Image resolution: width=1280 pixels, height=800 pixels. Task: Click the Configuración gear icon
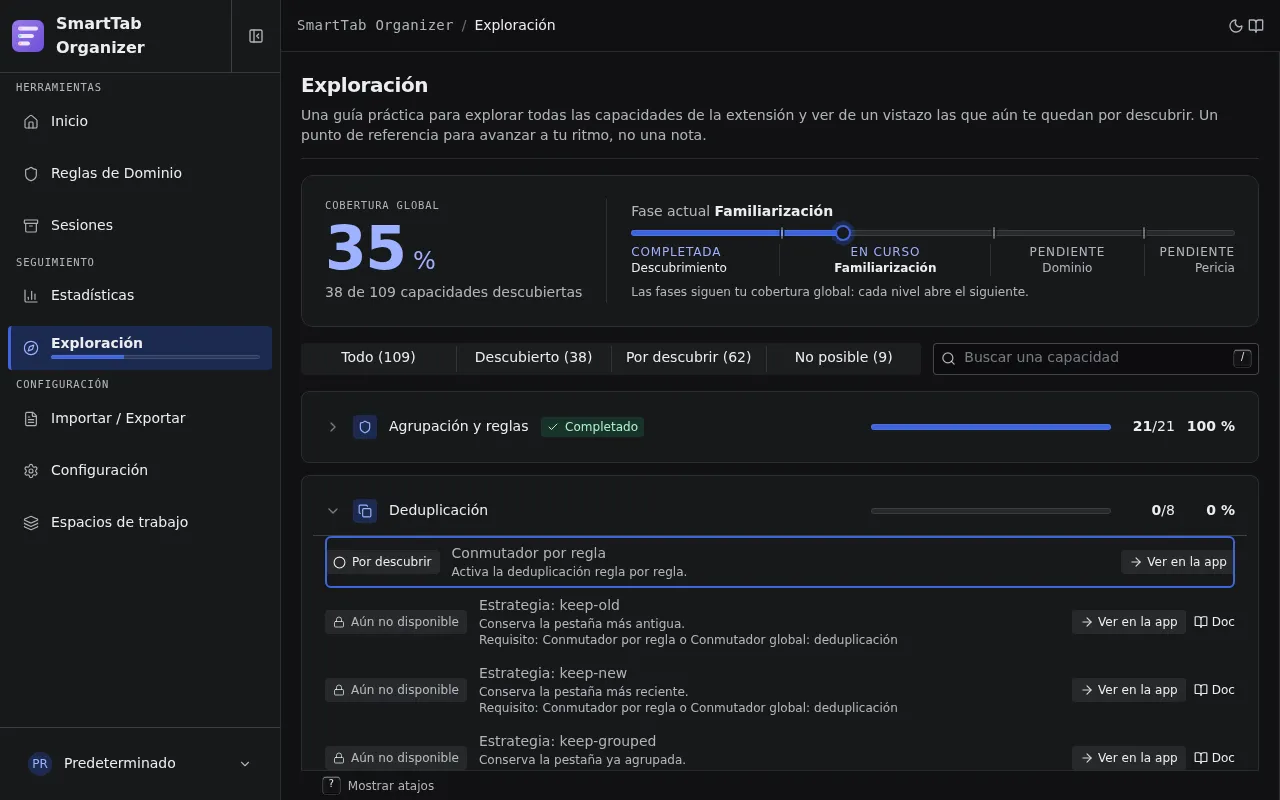click(x=31, y=470)
